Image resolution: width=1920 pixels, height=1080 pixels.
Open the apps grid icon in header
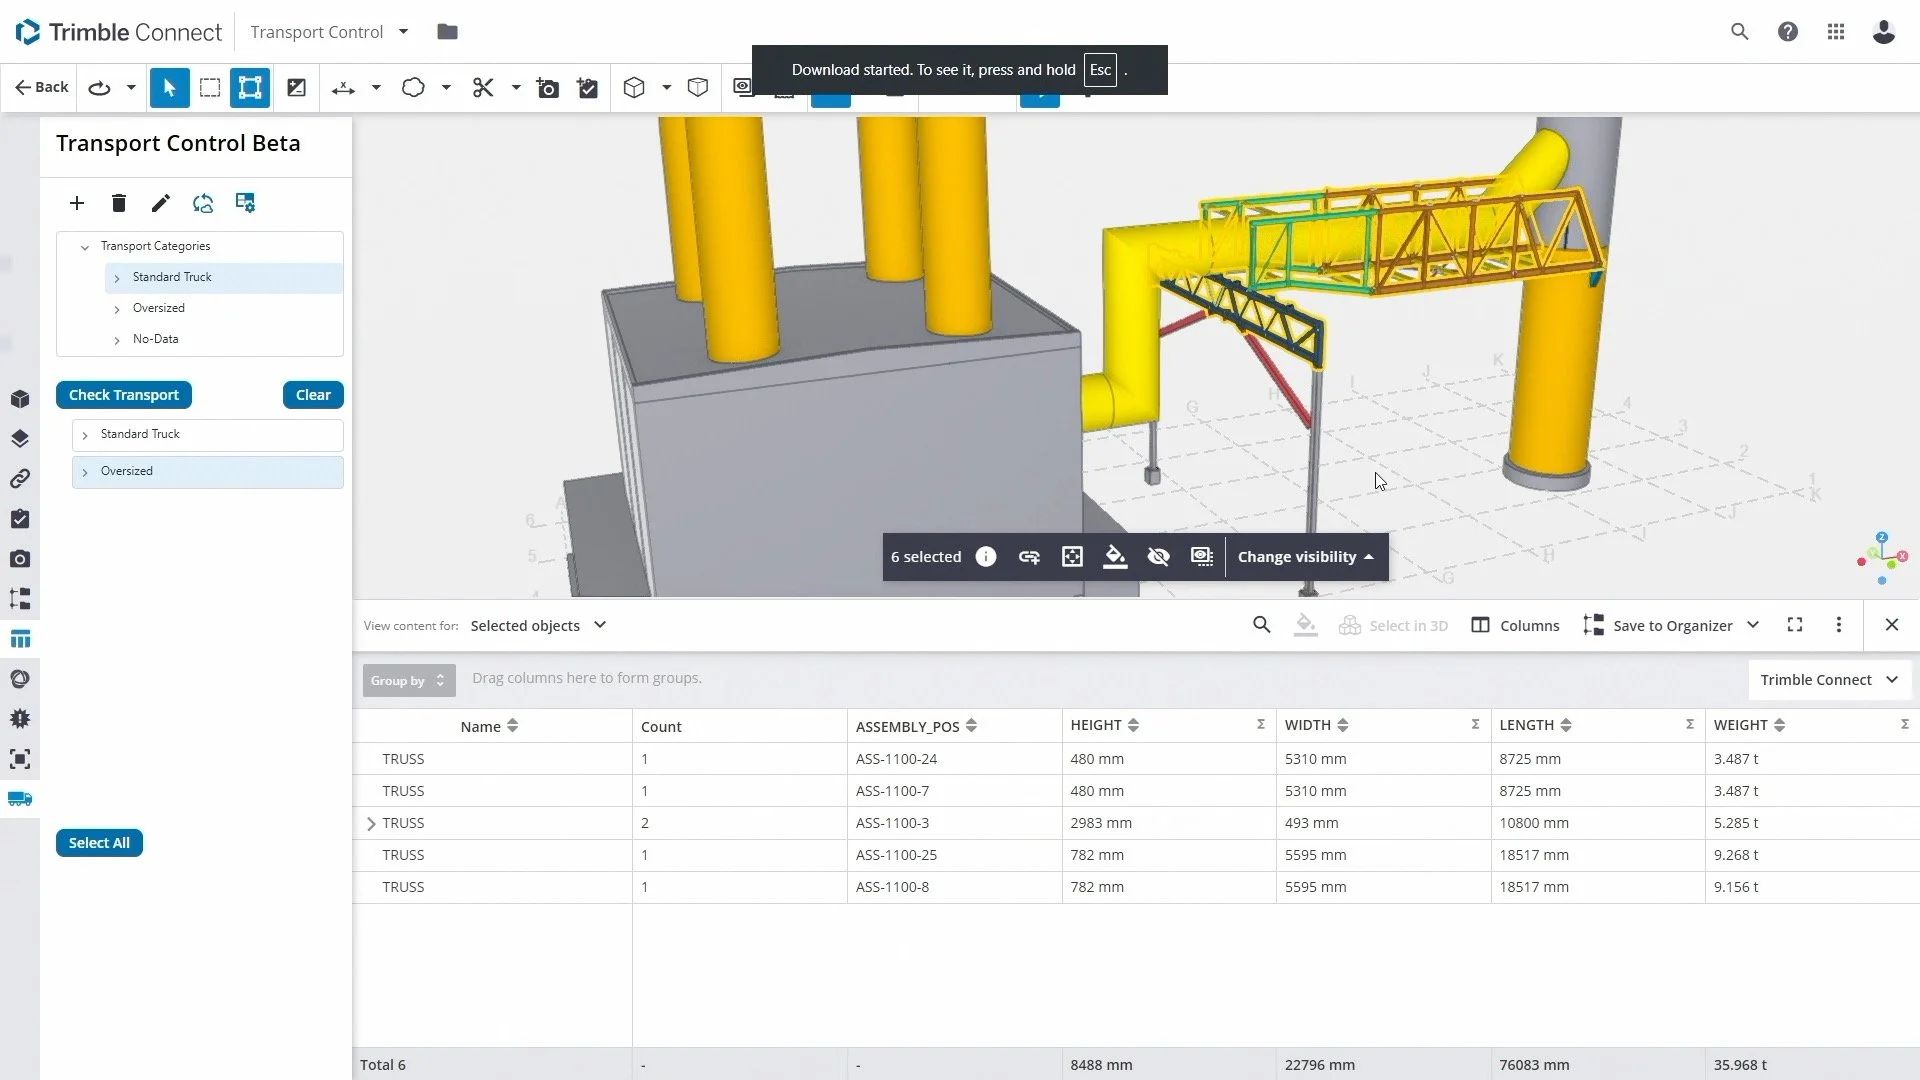click(x=1835, y=32)
